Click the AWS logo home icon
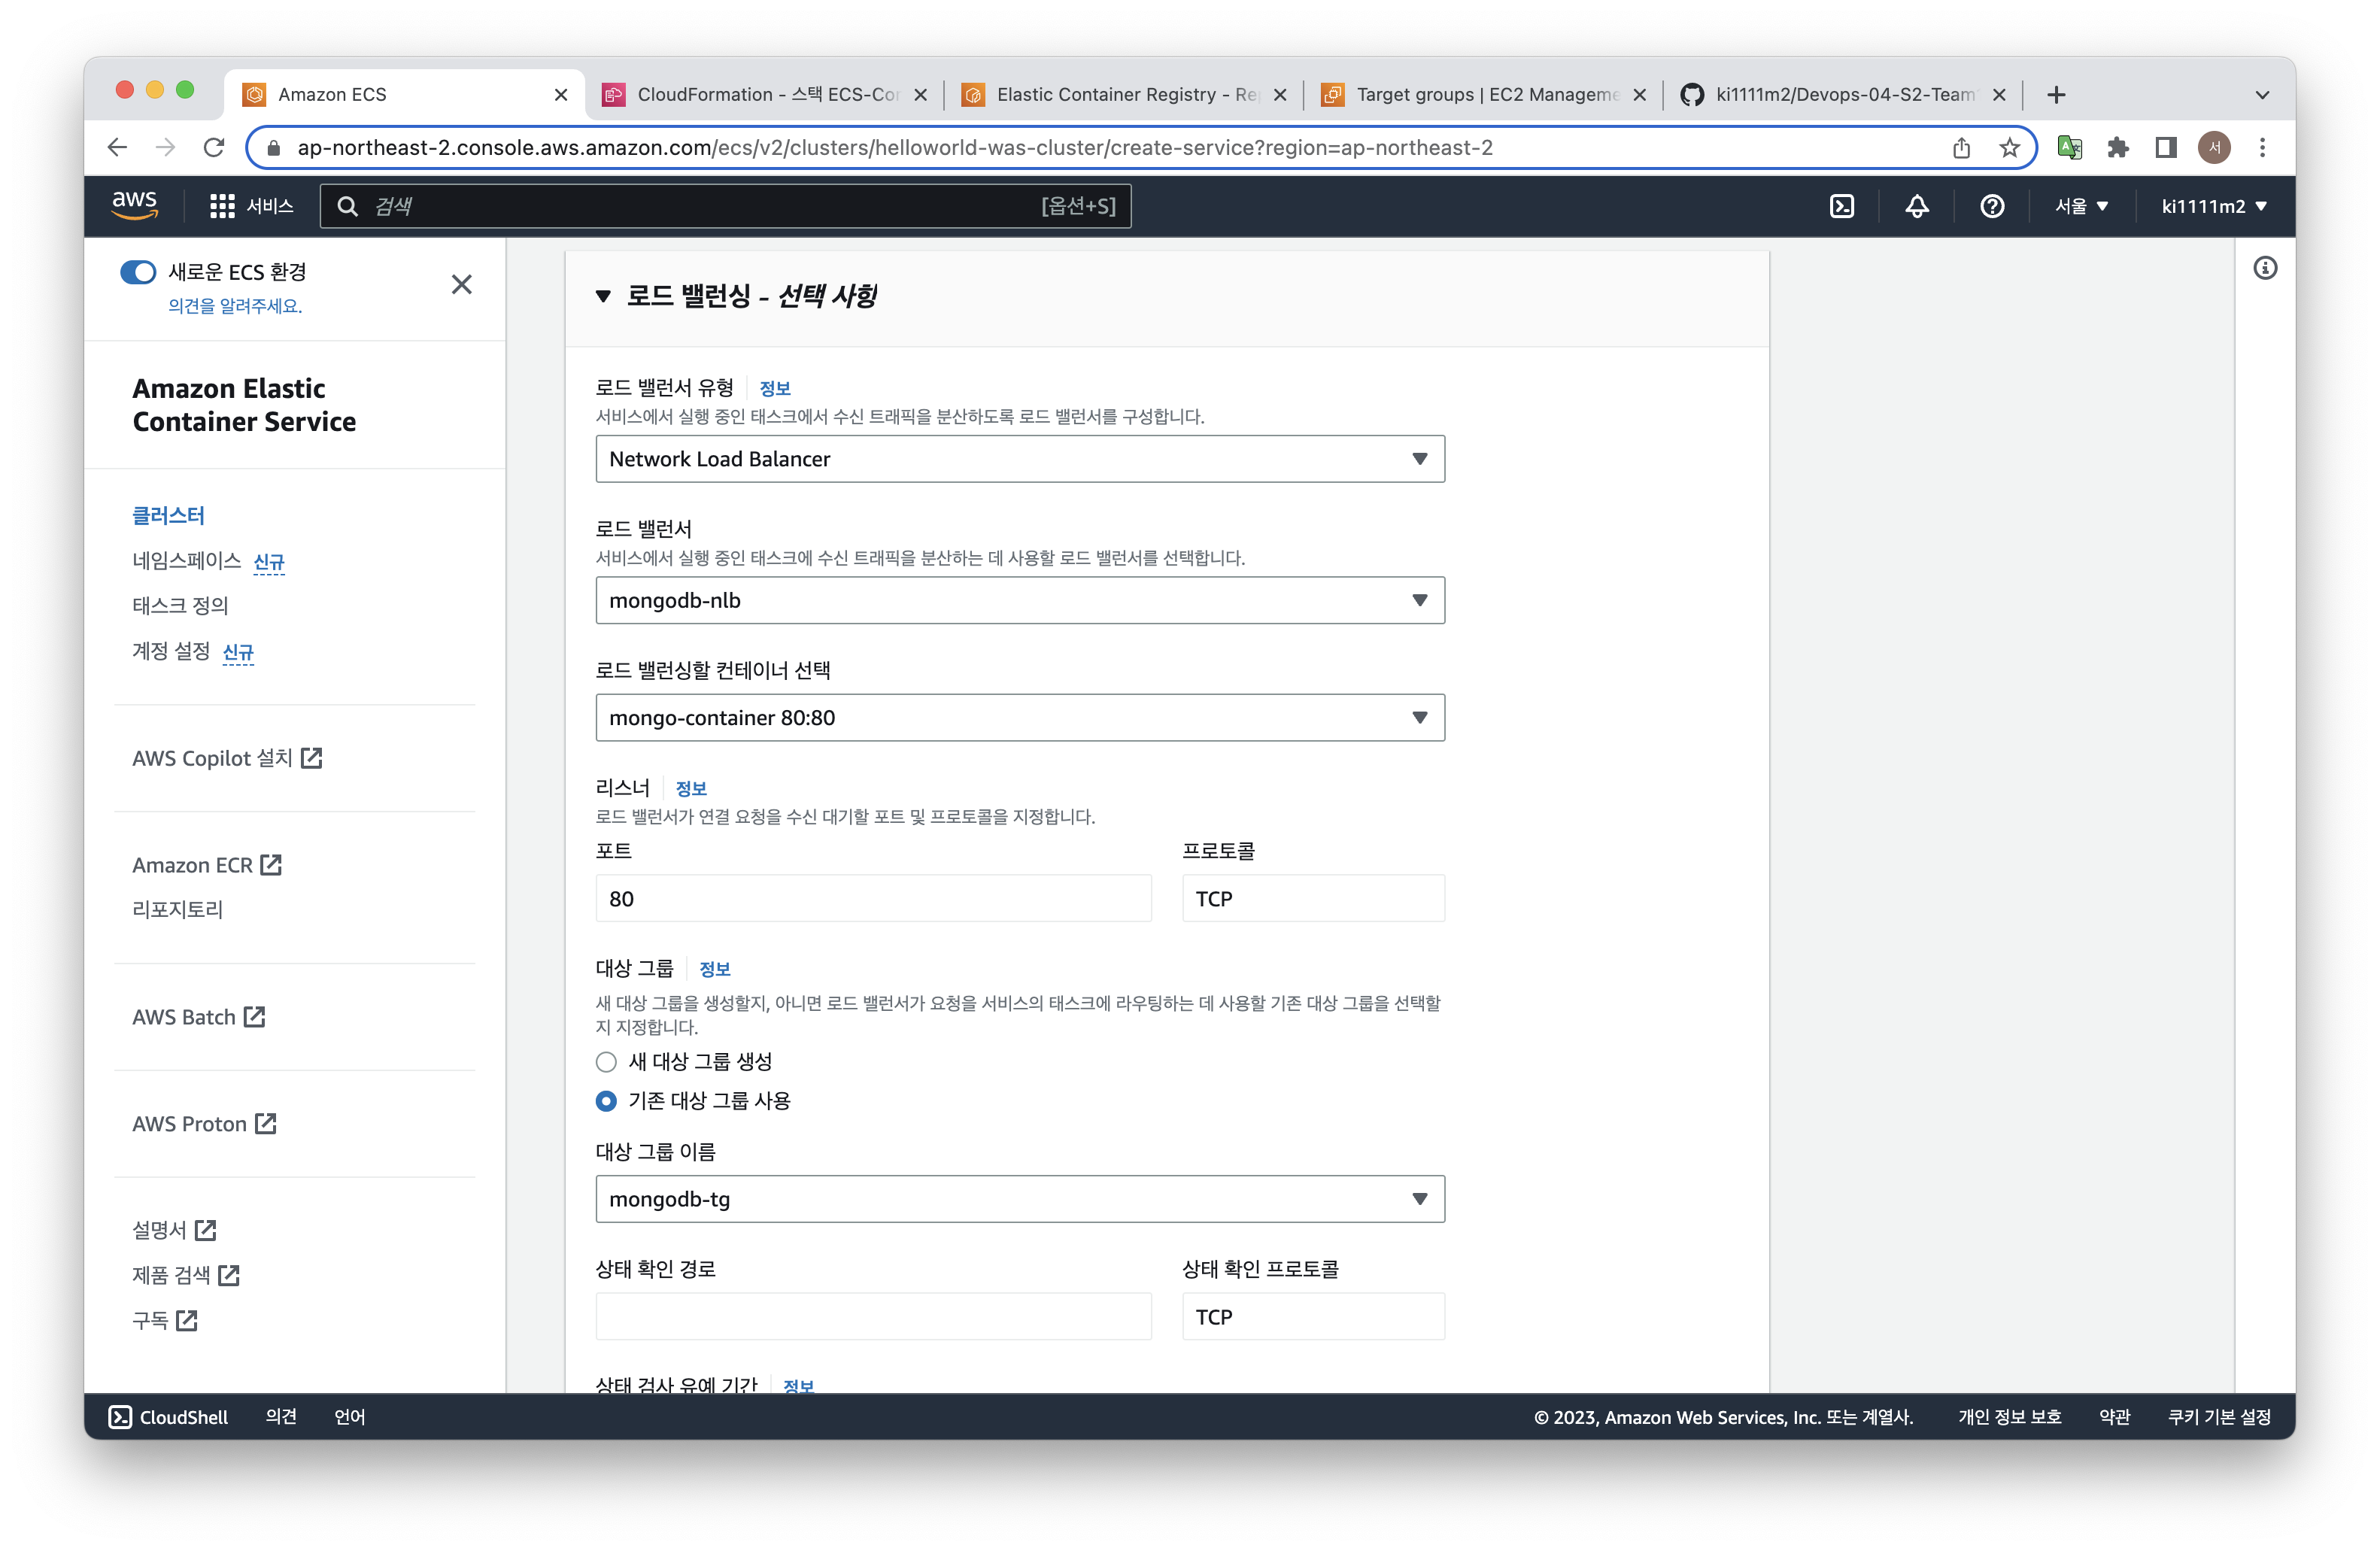Image resolution: width=2380 pixels, height=1551 pixels. pos(135,204)
